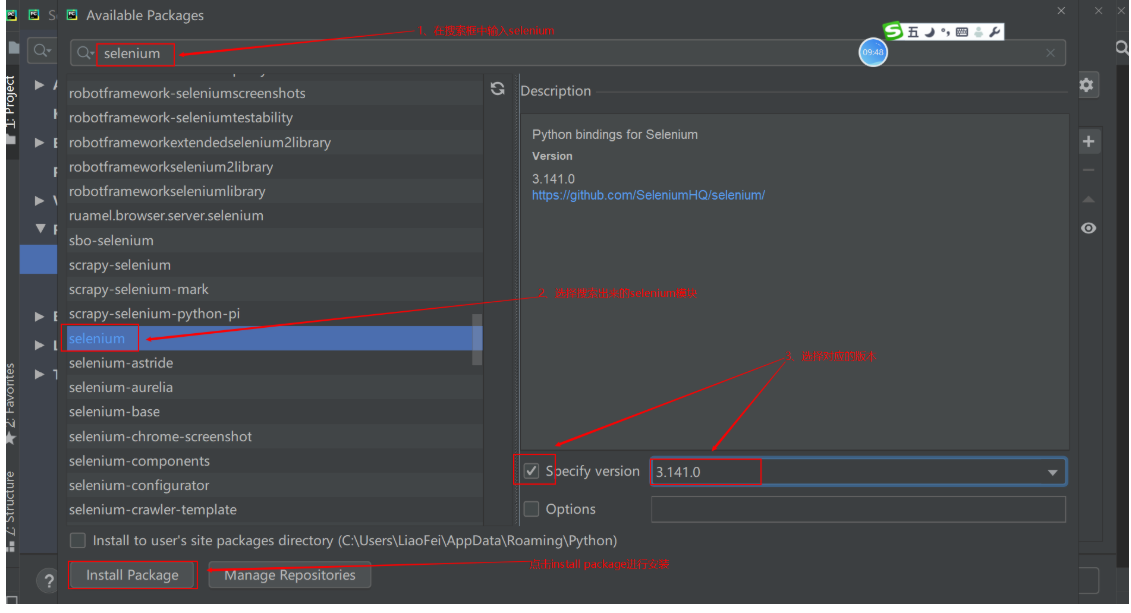Enable Specify version checkbox

pyautogui.click(x=532, y=471)
